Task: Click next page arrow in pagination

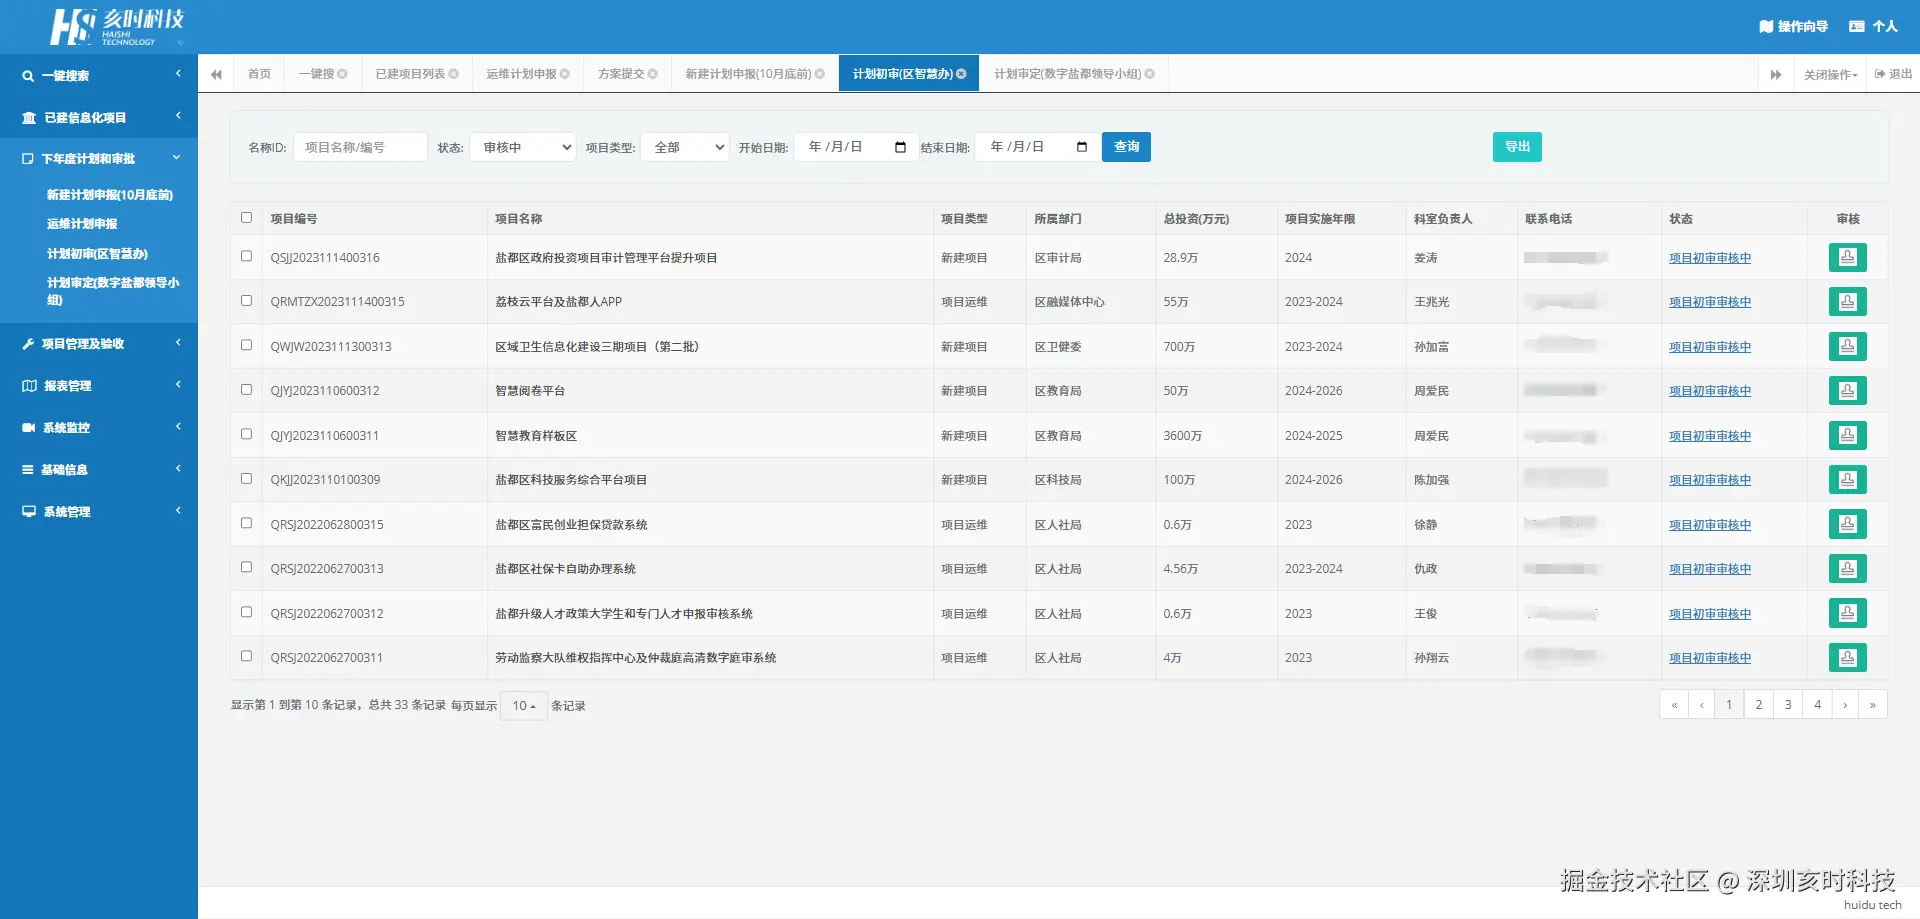Action: [x=1845, y=705]
